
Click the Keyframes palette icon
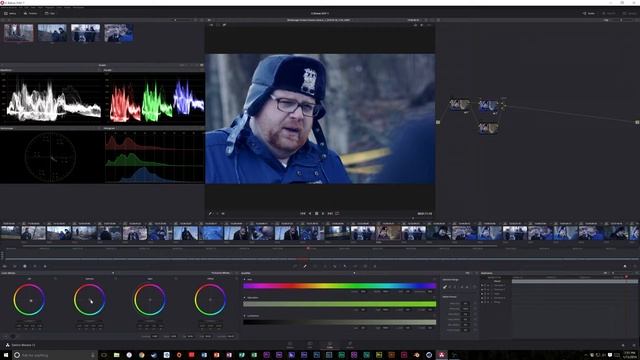[625, 267]
